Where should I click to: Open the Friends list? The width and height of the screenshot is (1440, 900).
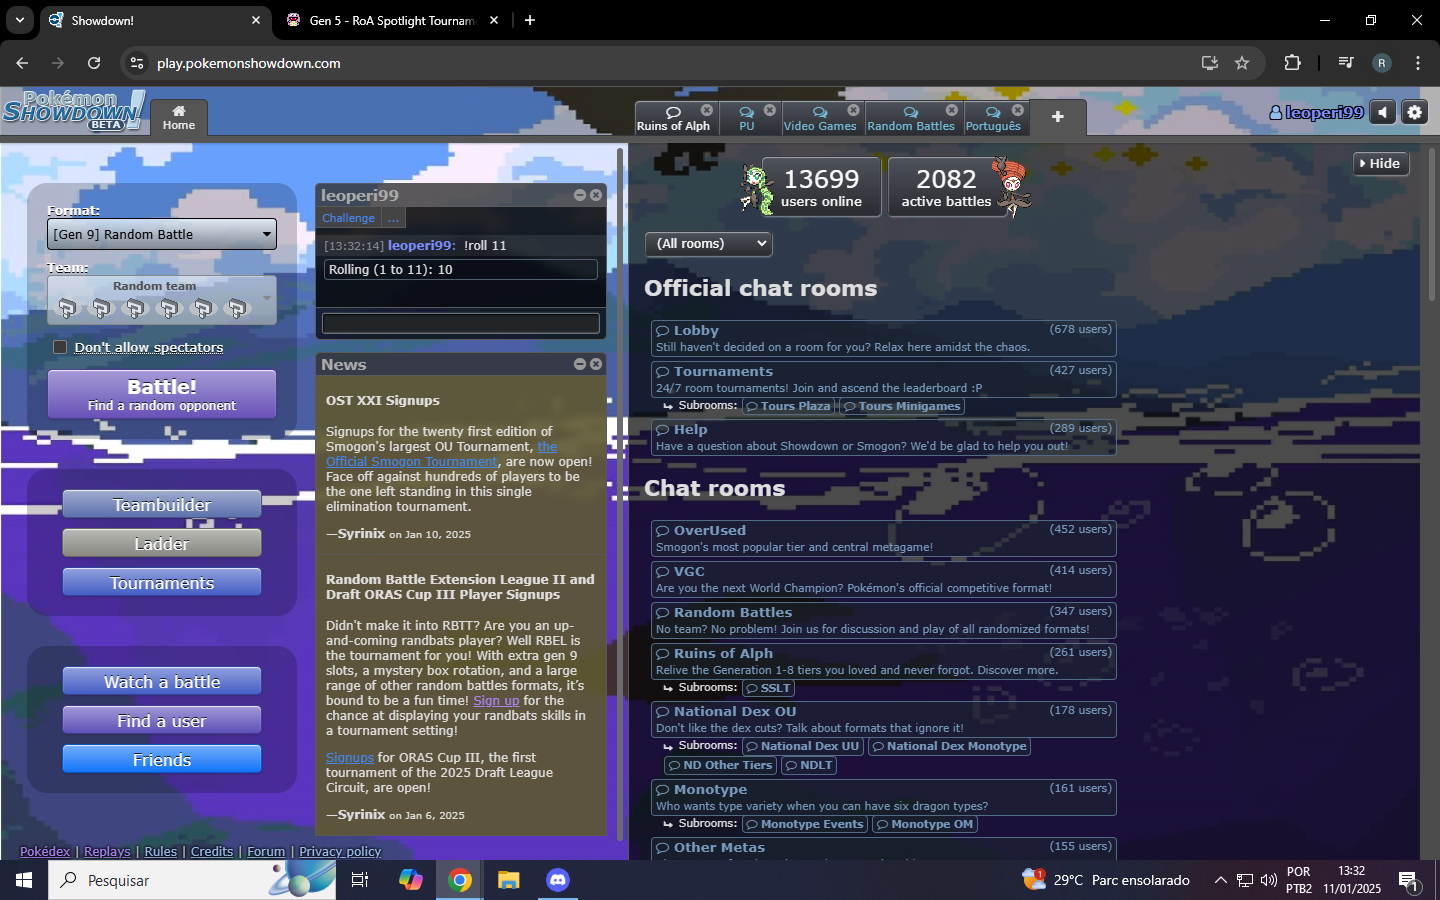coord(162,760)
